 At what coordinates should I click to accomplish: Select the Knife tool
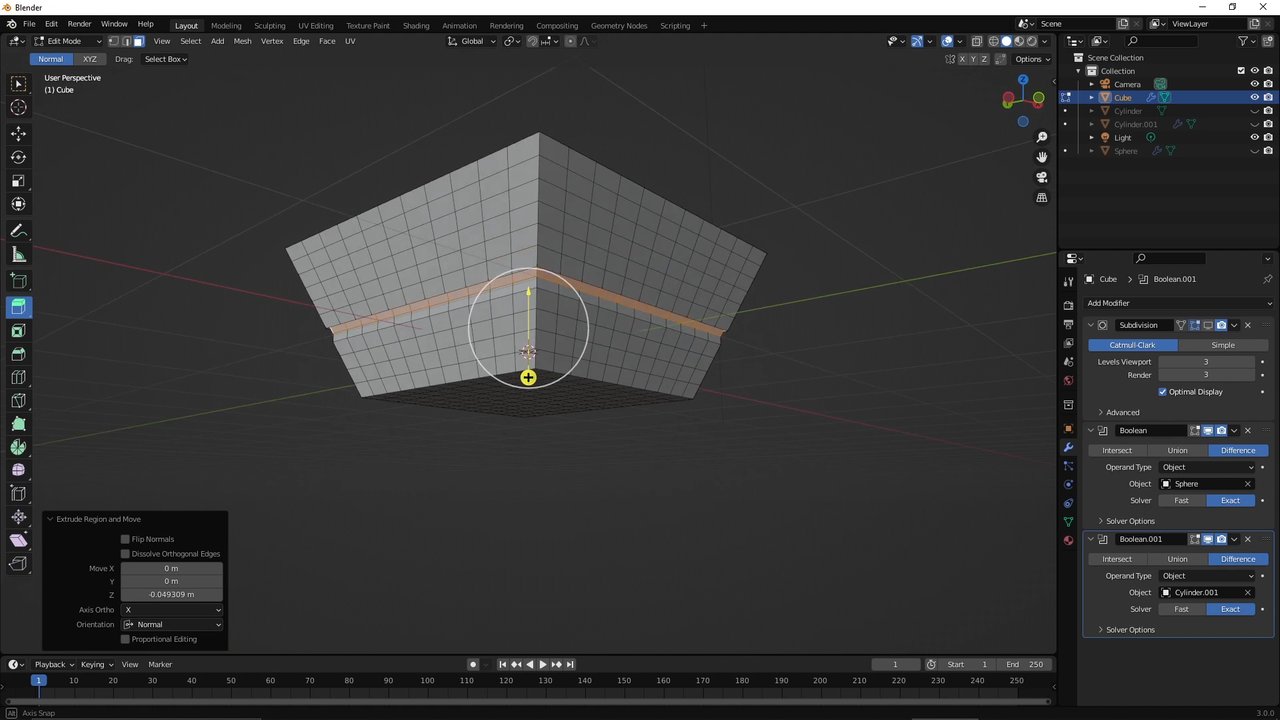click(x=18, y=401)
